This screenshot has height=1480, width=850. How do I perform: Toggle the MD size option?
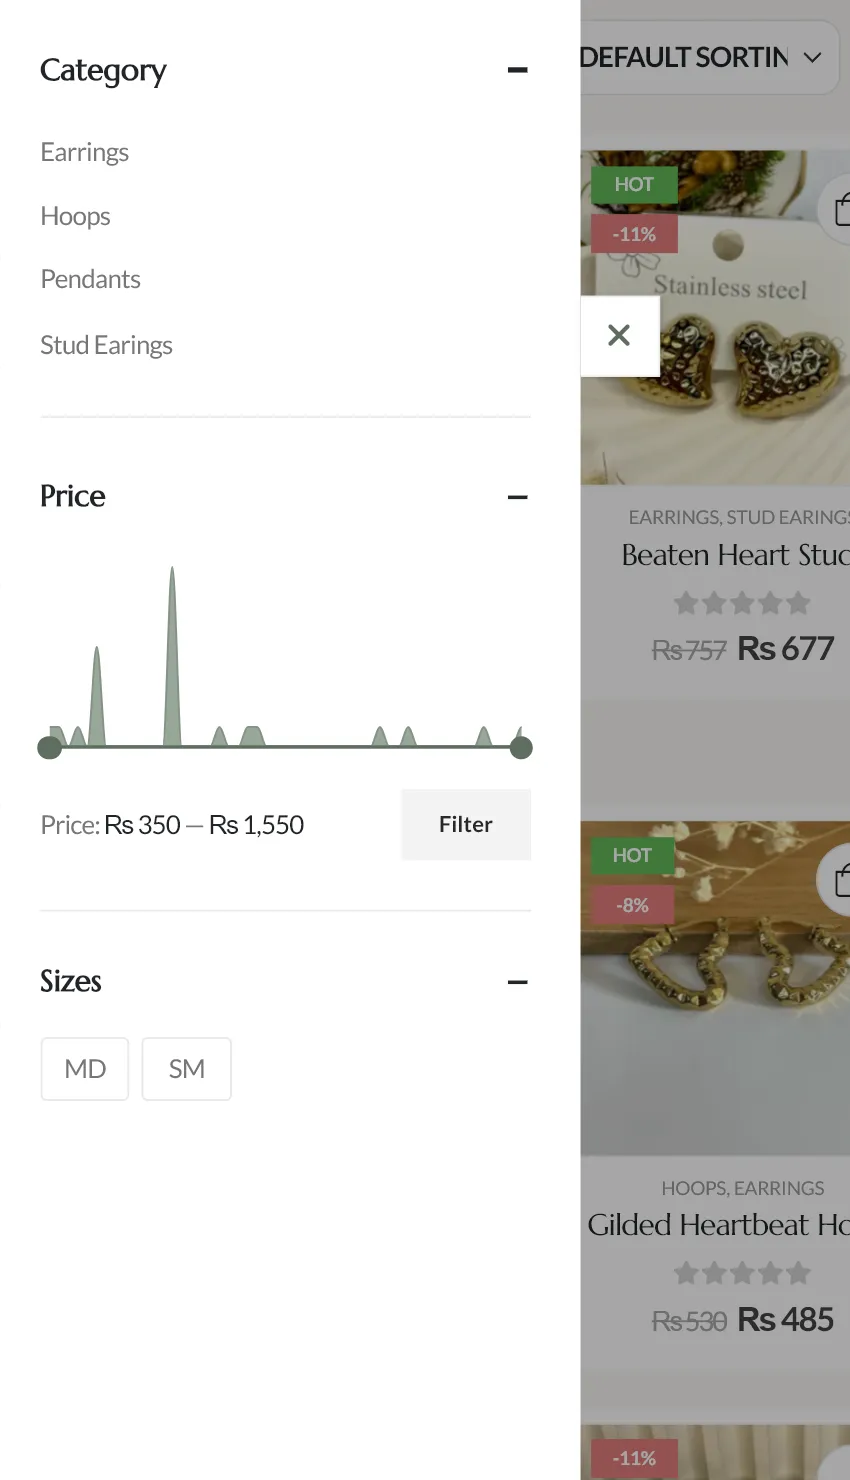coord(85,1069)
